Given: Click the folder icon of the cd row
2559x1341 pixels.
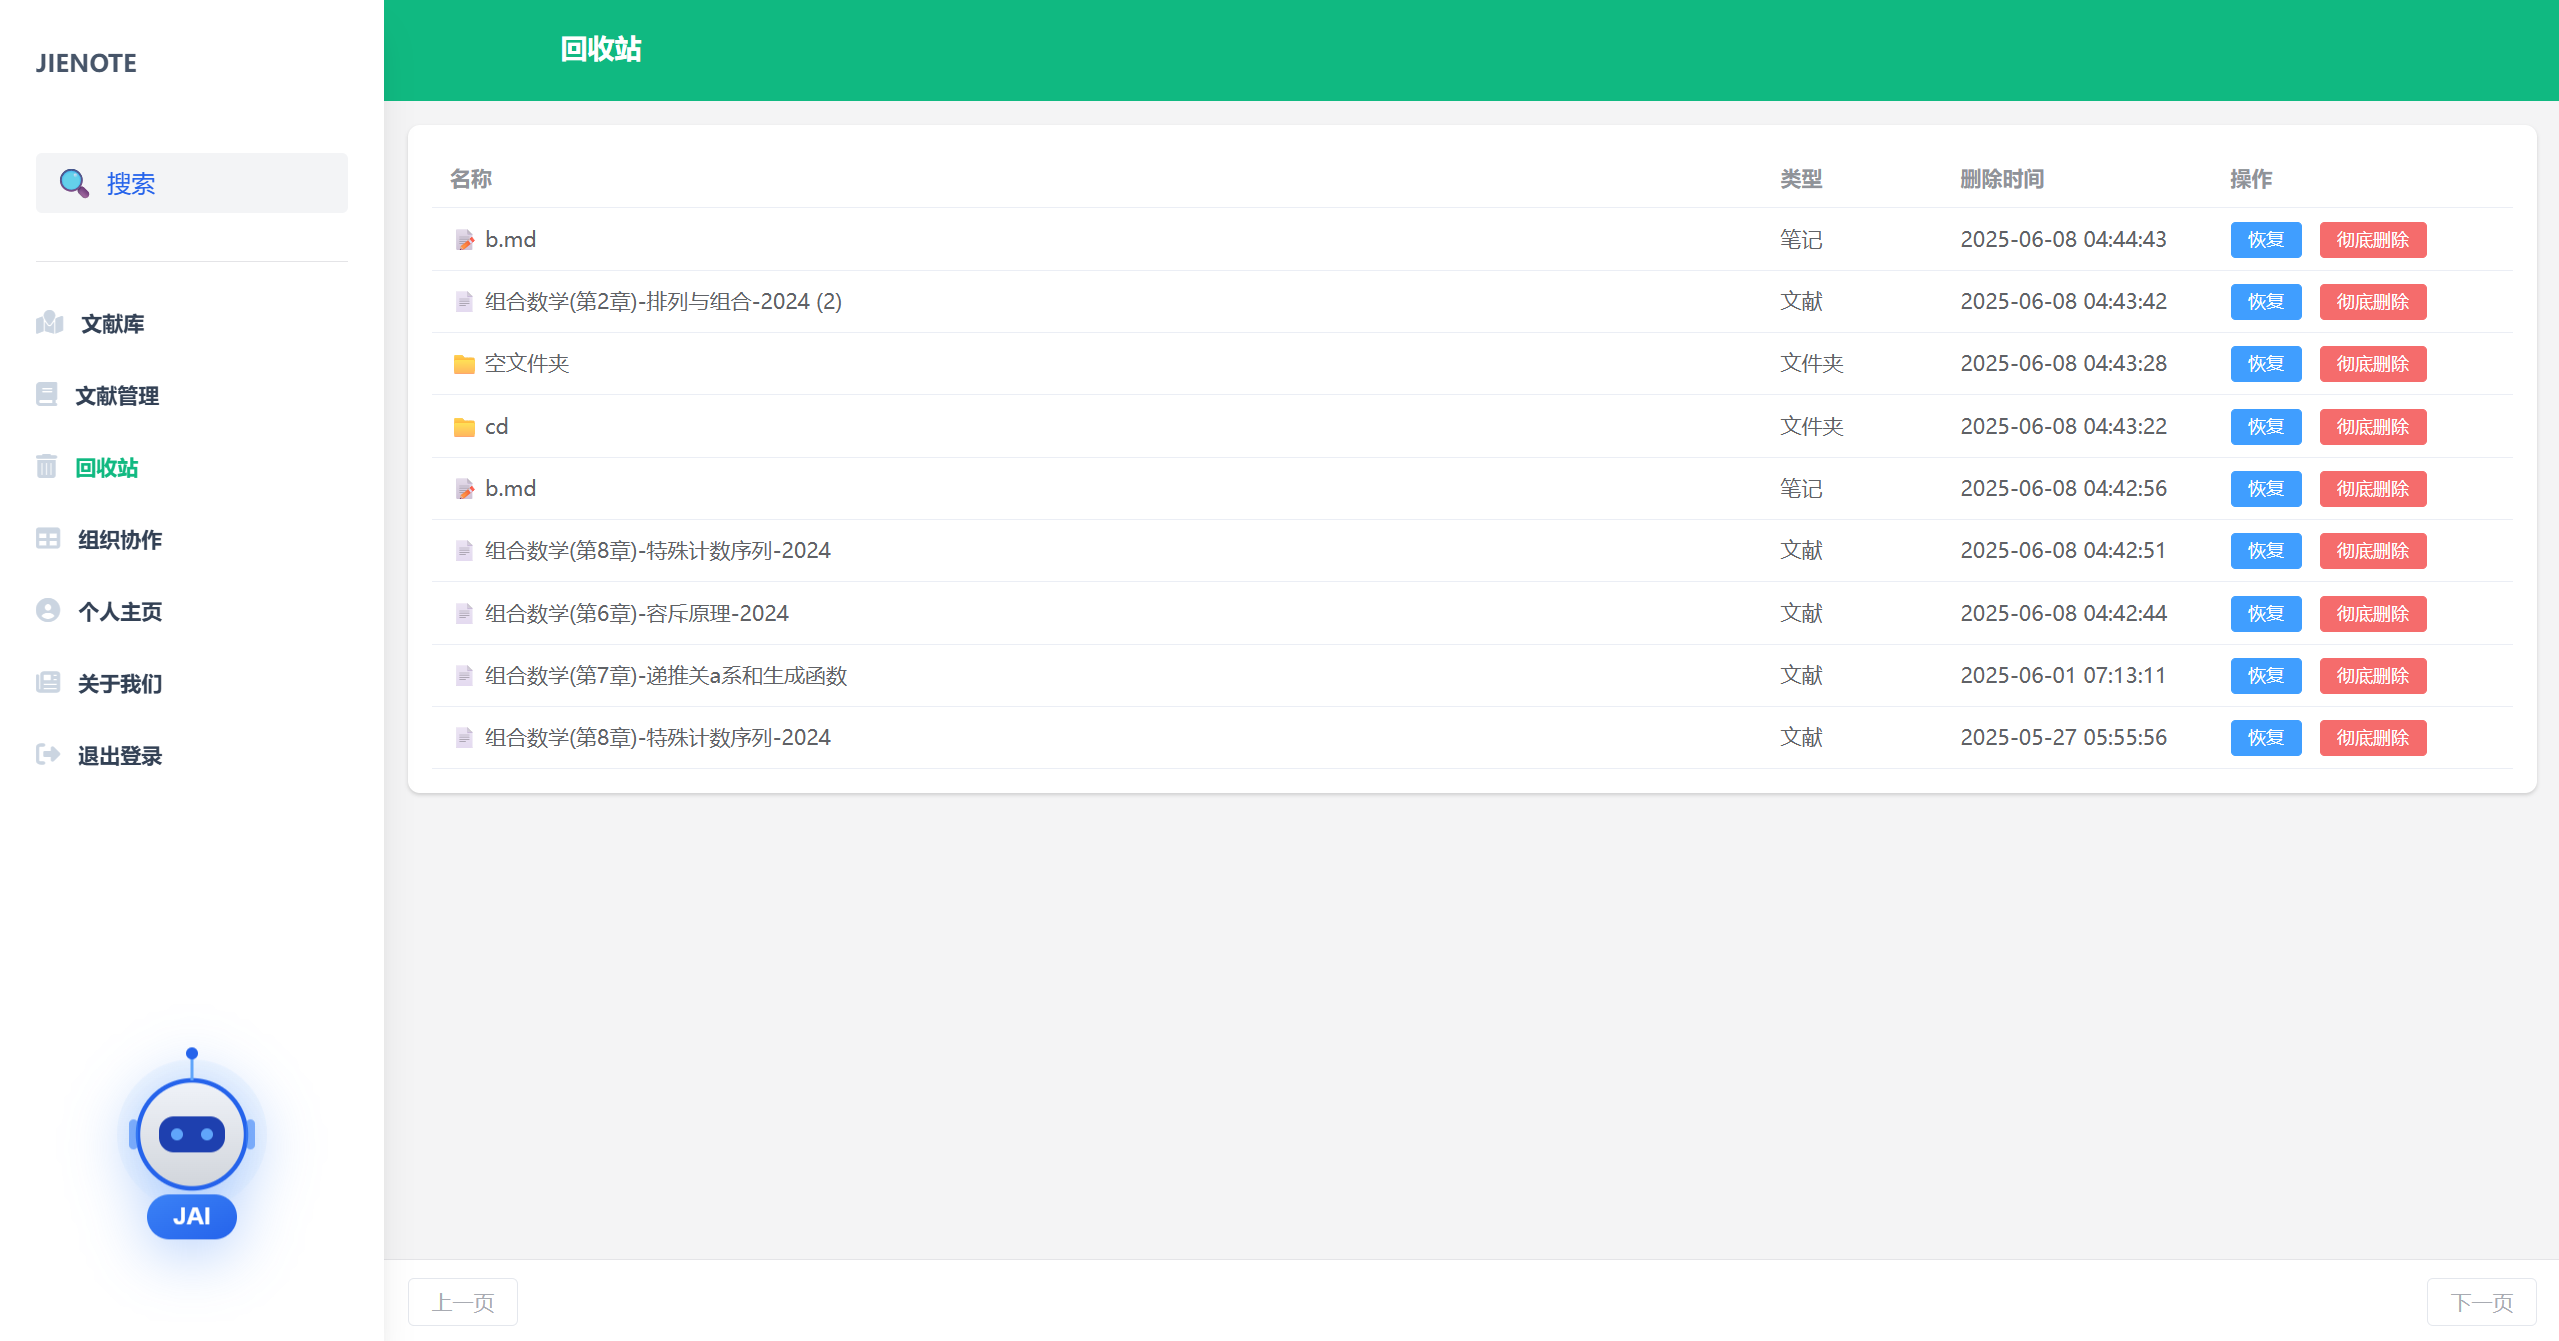Looking at the screenshot, I should click(464, 427).
